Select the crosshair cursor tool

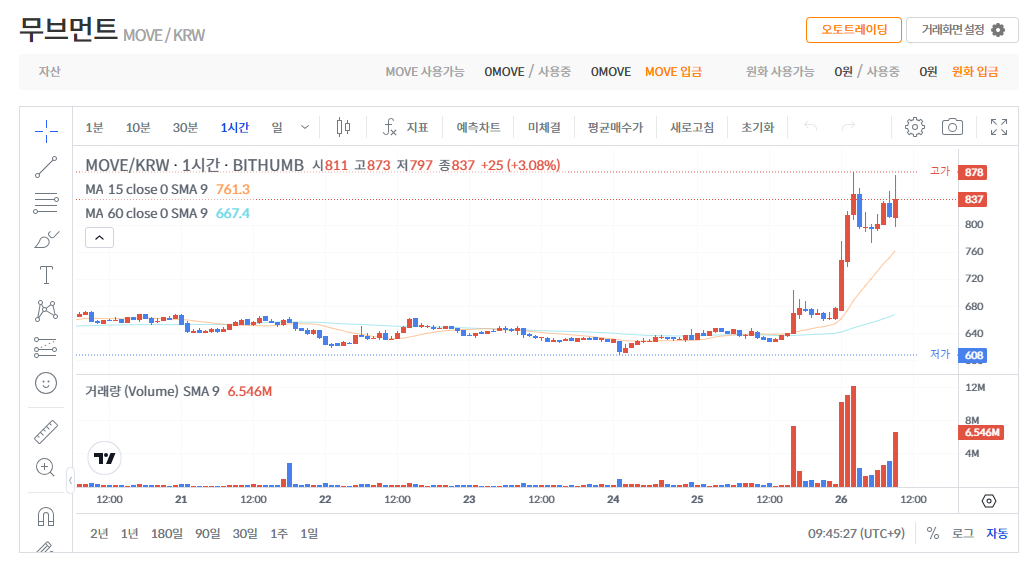(x=46, y=130)
